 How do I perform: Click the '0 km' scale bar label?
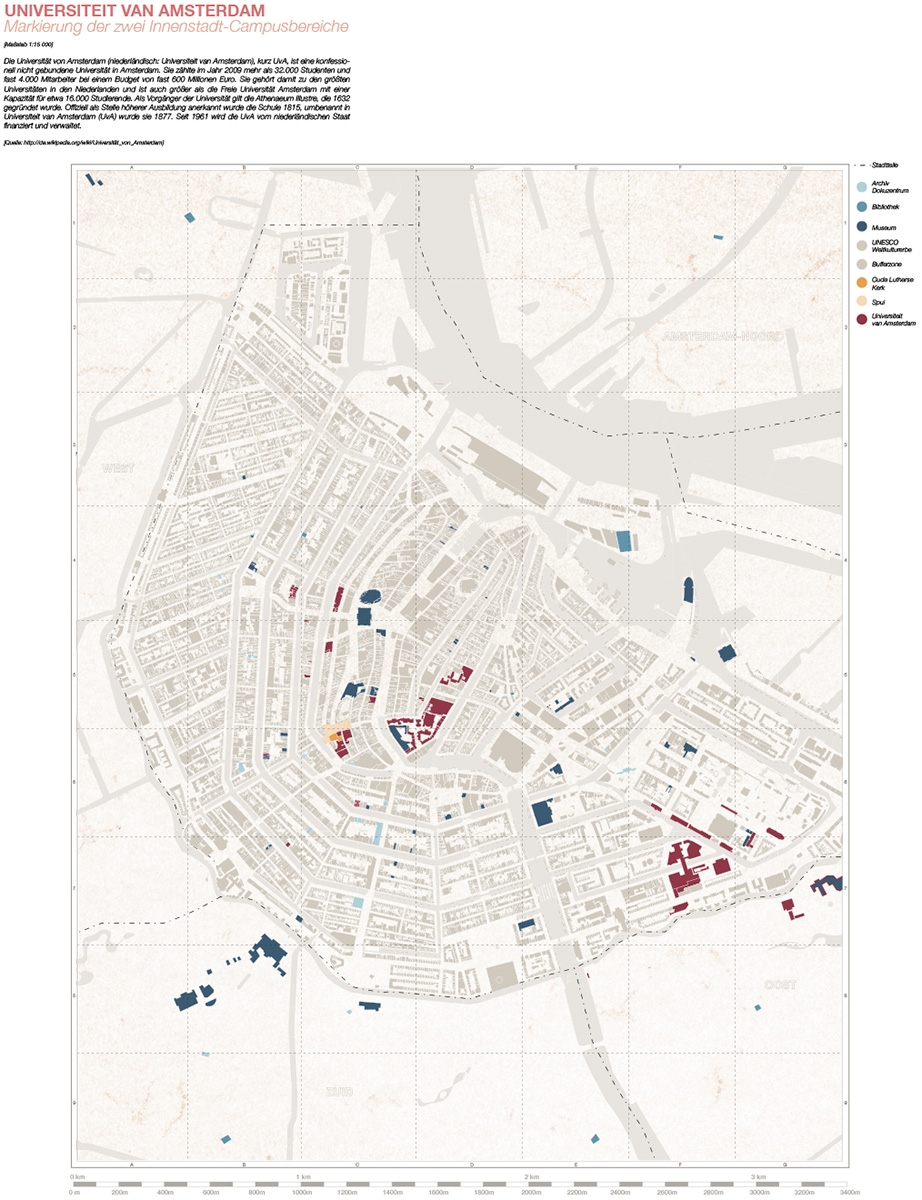pyautogui.click(x=77, y=1175)
